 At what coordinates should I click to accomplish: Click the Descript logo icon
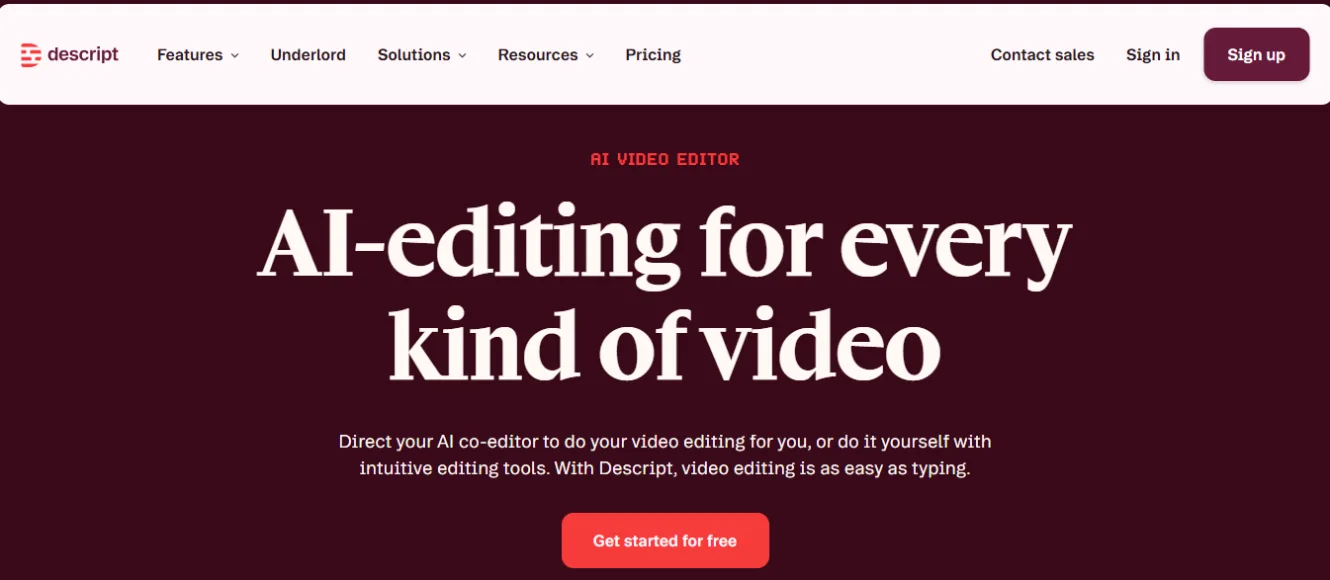point(31,55)
